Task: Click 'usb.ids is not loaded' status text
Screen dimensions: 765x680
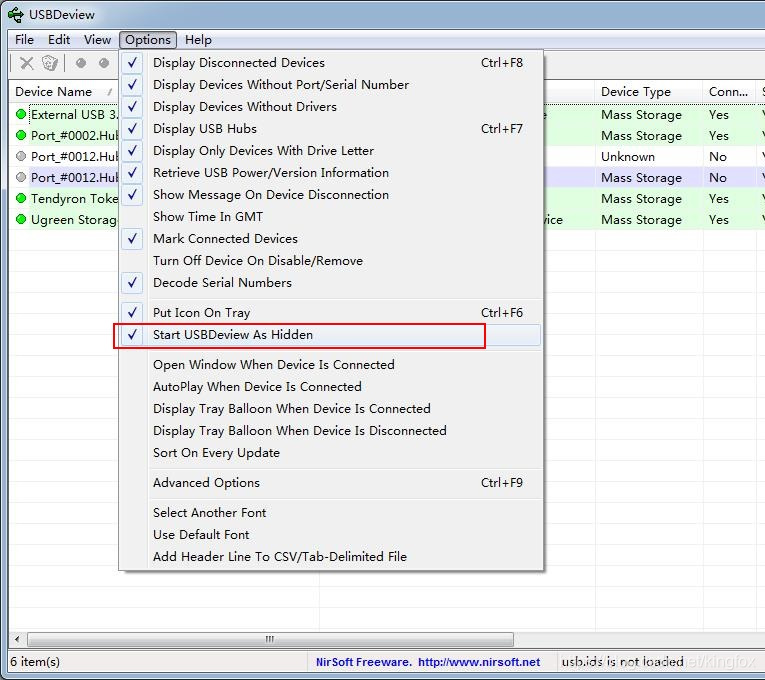Action: 622,662
